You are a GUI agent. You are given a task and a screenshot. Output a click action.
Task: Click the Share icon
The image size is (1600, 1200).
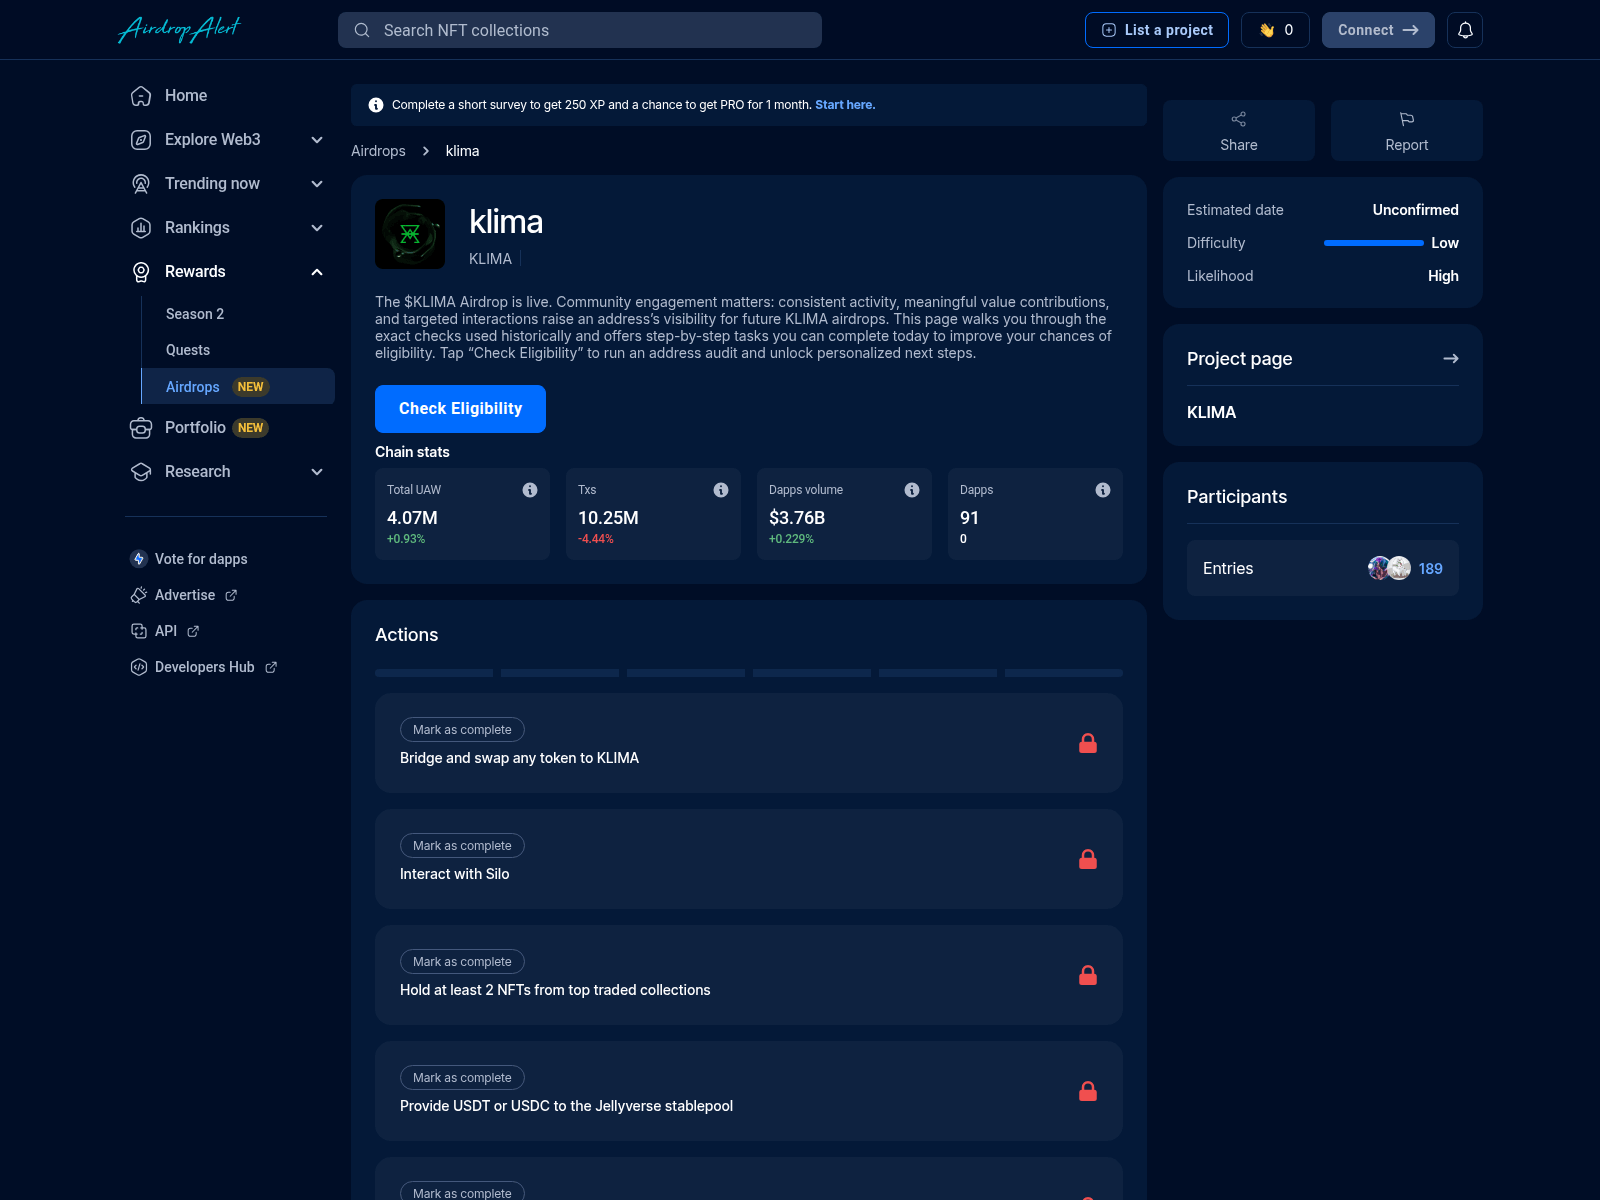tap(1238, 119)
